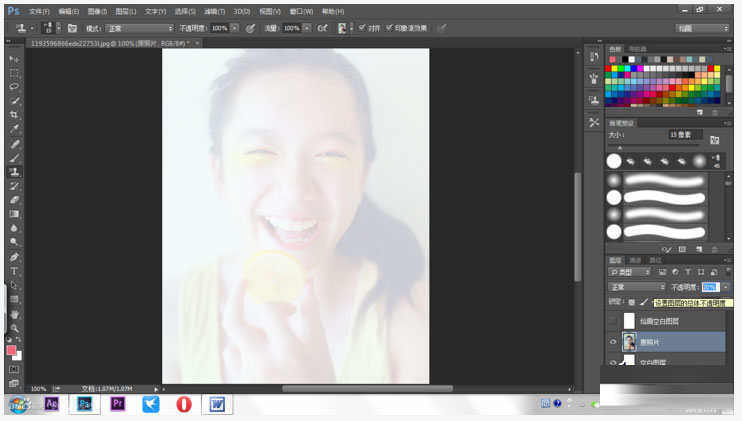Toggle the 对齐 (Aligned) checkbox
This screenshot has height=421, width=742.
(362, 28)
